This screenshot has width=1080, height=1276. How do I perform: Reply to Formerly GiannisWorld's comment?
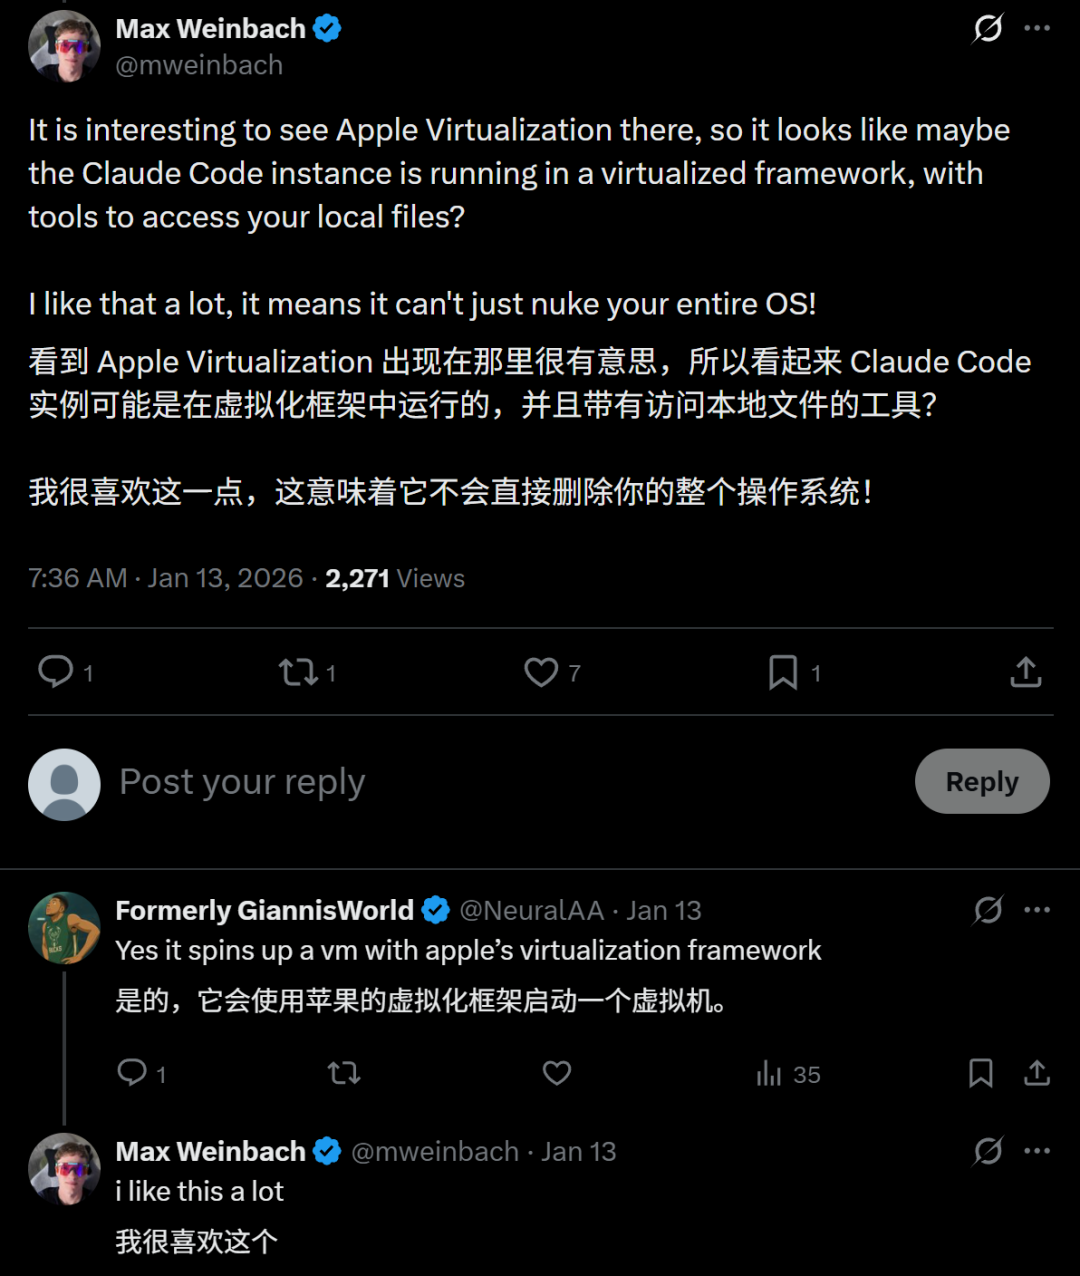132,1073
